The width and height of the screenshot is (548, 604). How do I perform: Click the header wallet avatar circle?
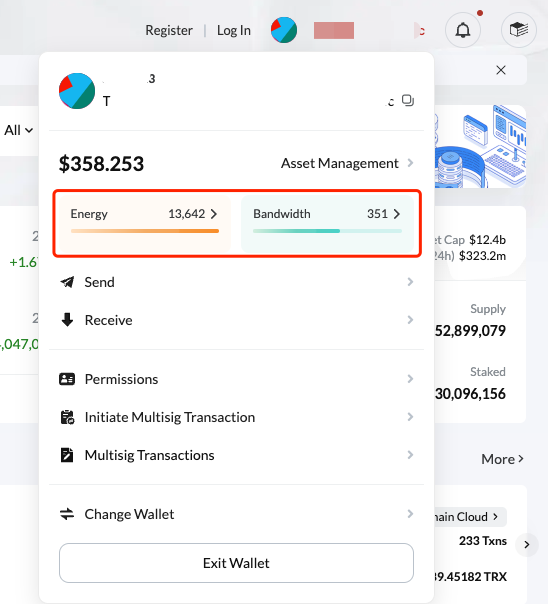point(284,30)
